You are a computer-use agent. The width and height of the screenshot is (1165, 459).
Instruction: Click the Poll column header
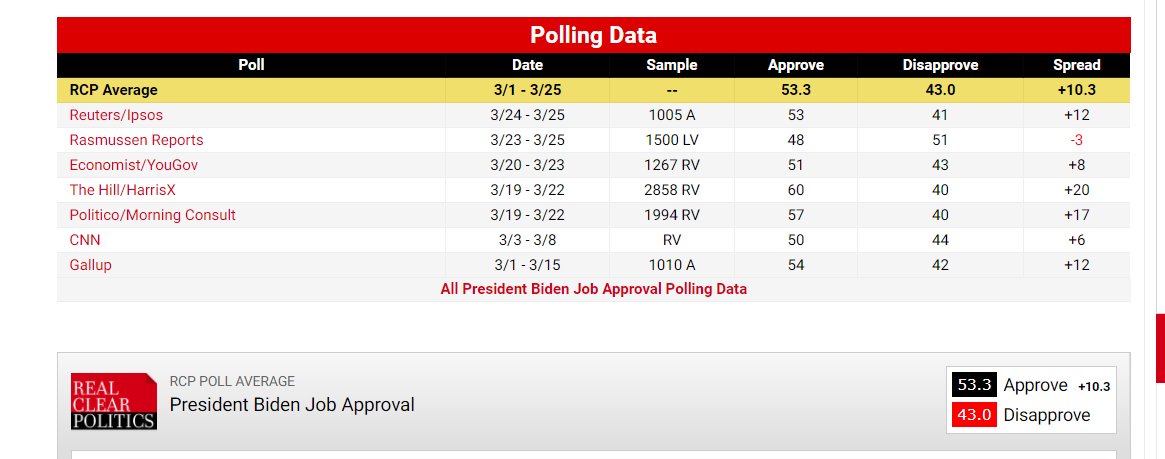tap(251, 65)
